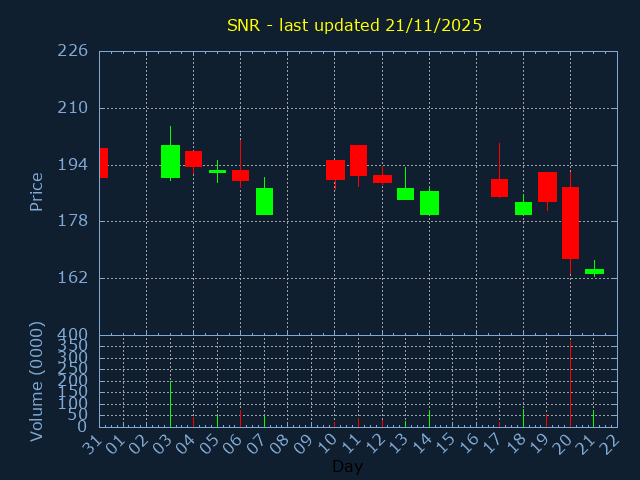Screen dimensions: 640x480
Task: Select the Volume (0000) axis title
Action: pos(37,380)
